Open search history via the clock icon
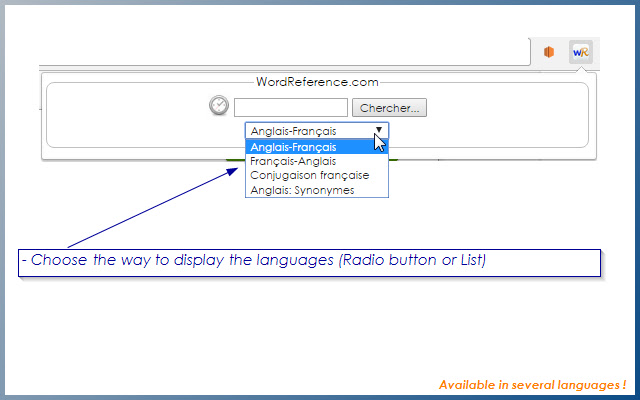 point(219,105)
